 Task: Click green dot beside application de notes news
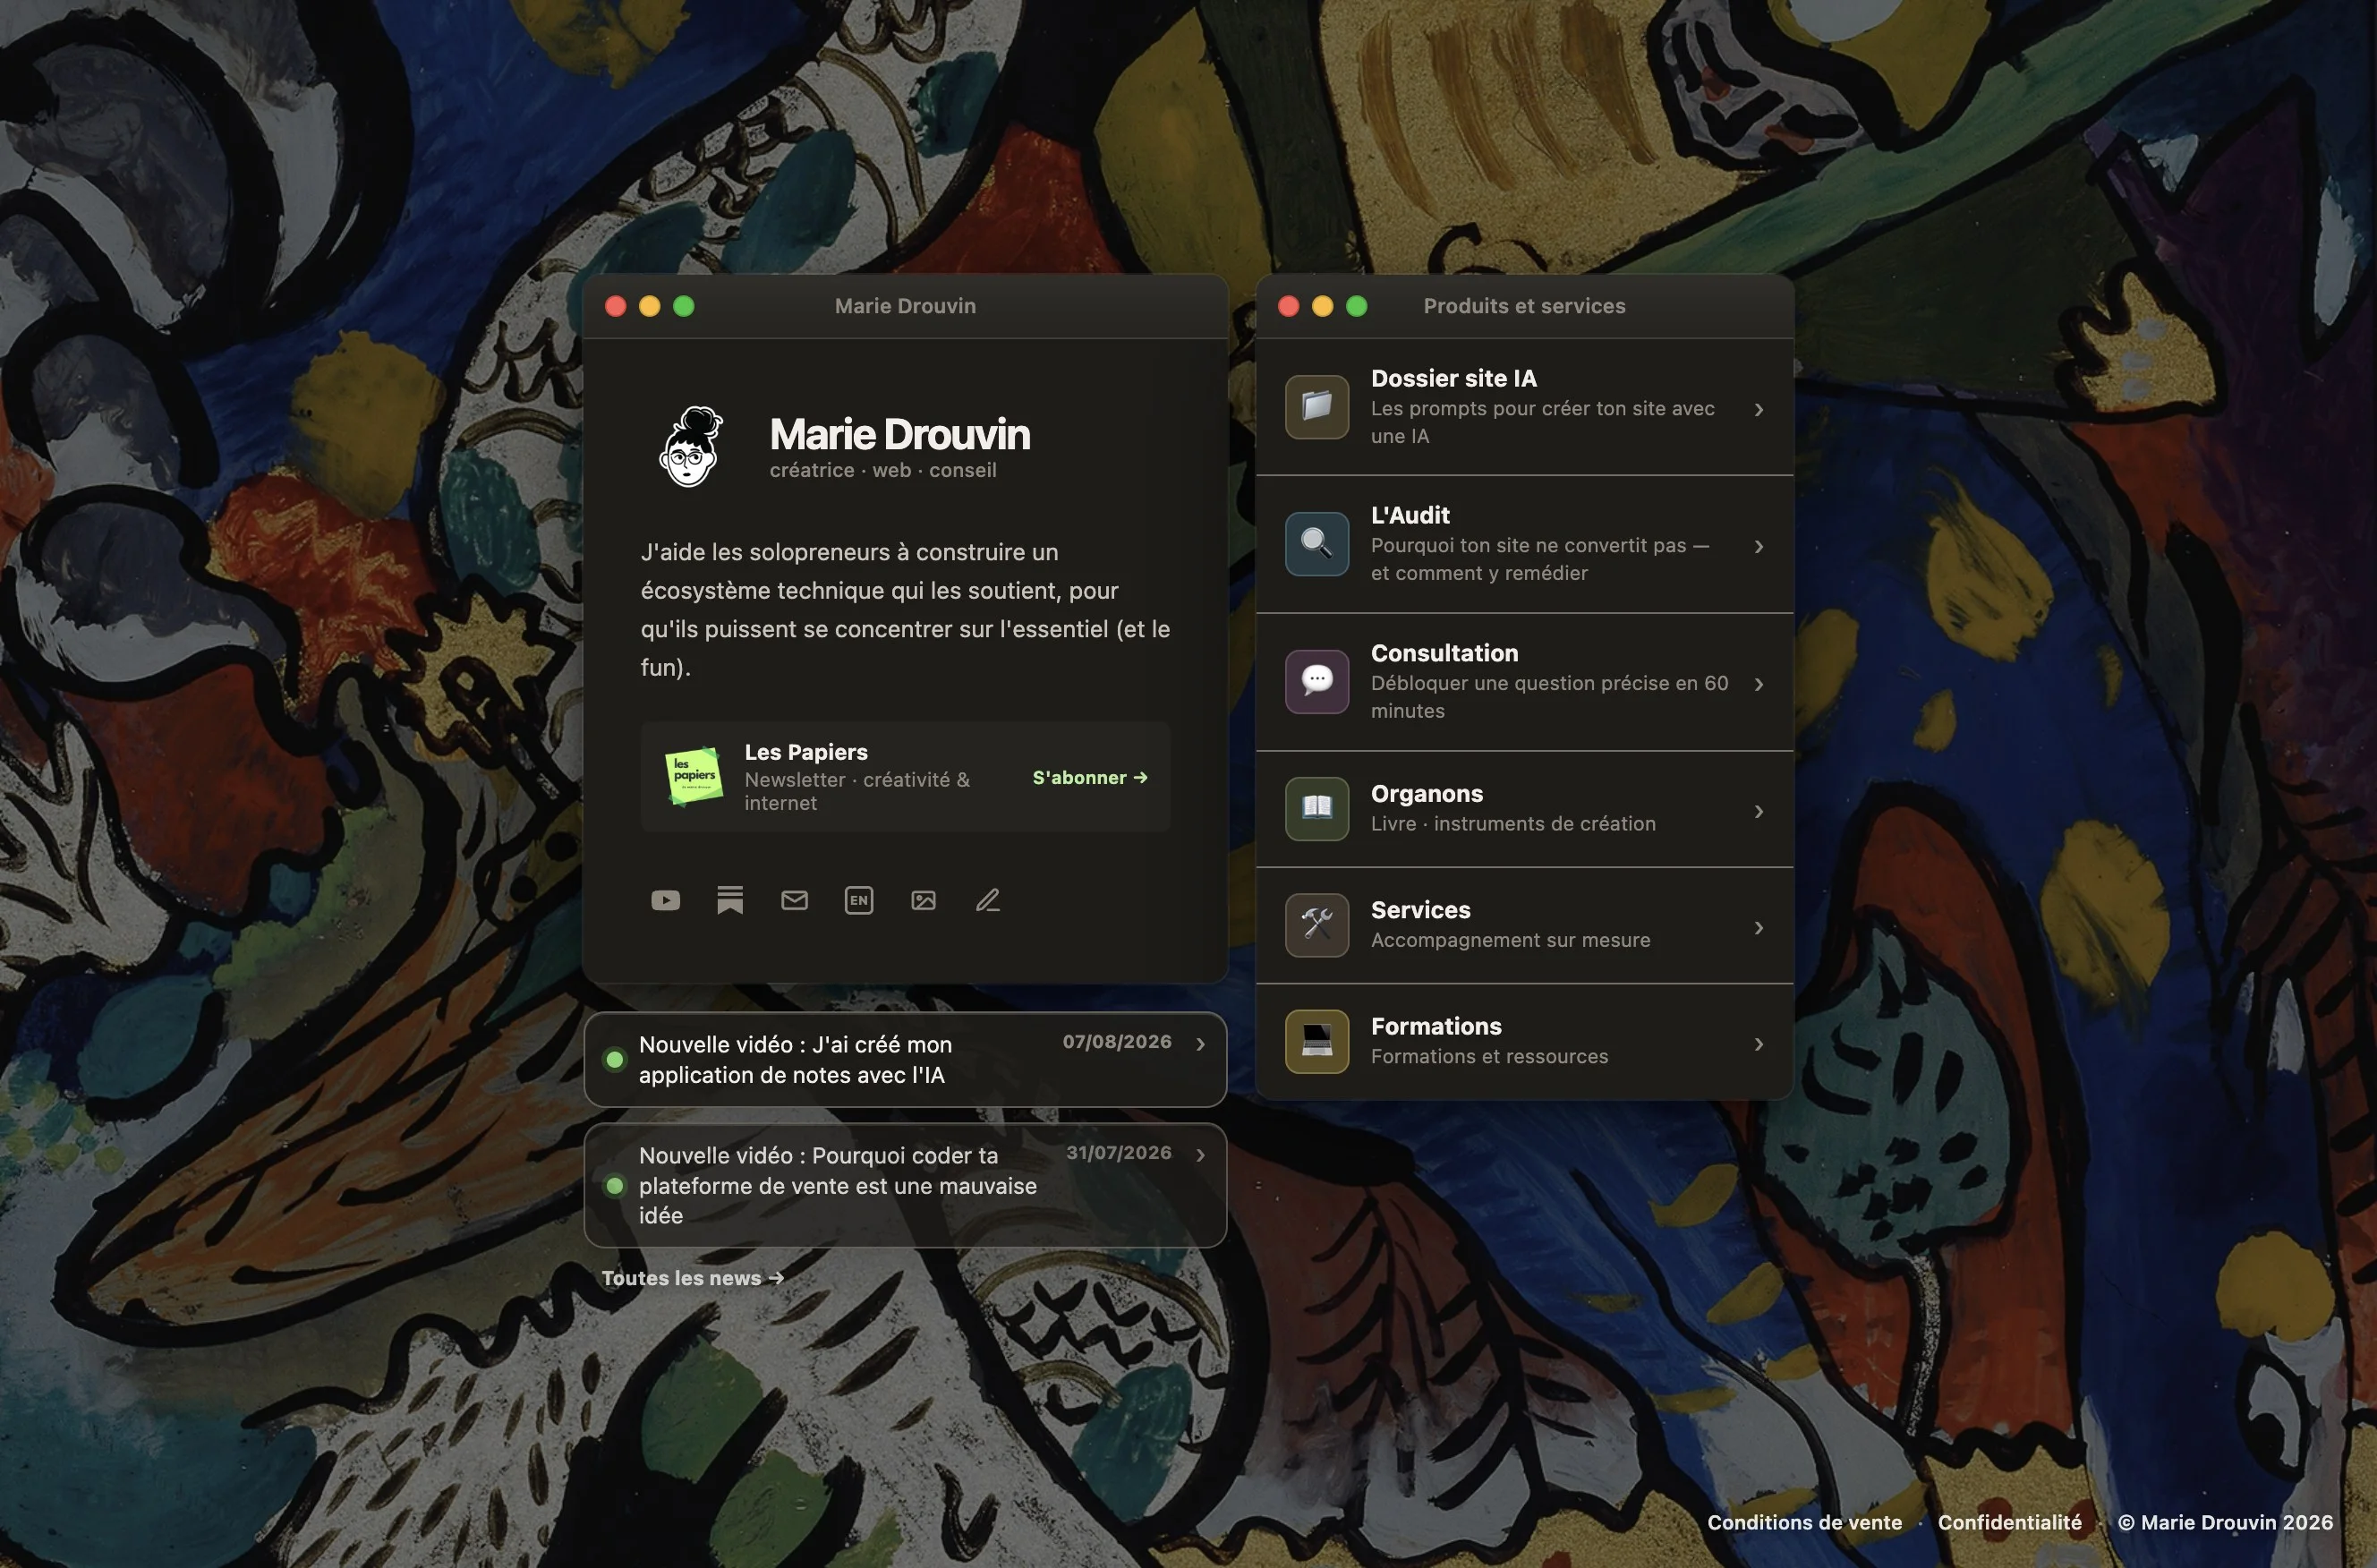(615, 1059)
